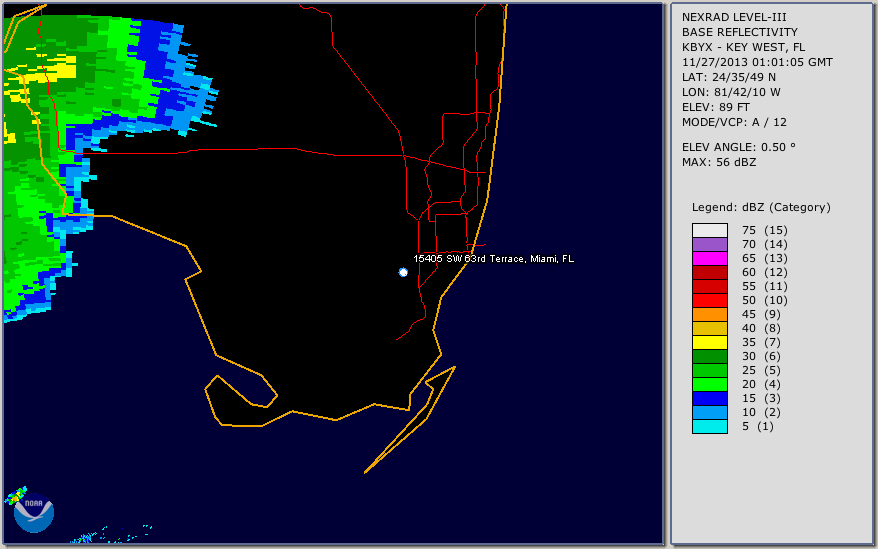Click the 'MAX: 56 dBZ' value
878x549 pixels.
pos(719,162)
